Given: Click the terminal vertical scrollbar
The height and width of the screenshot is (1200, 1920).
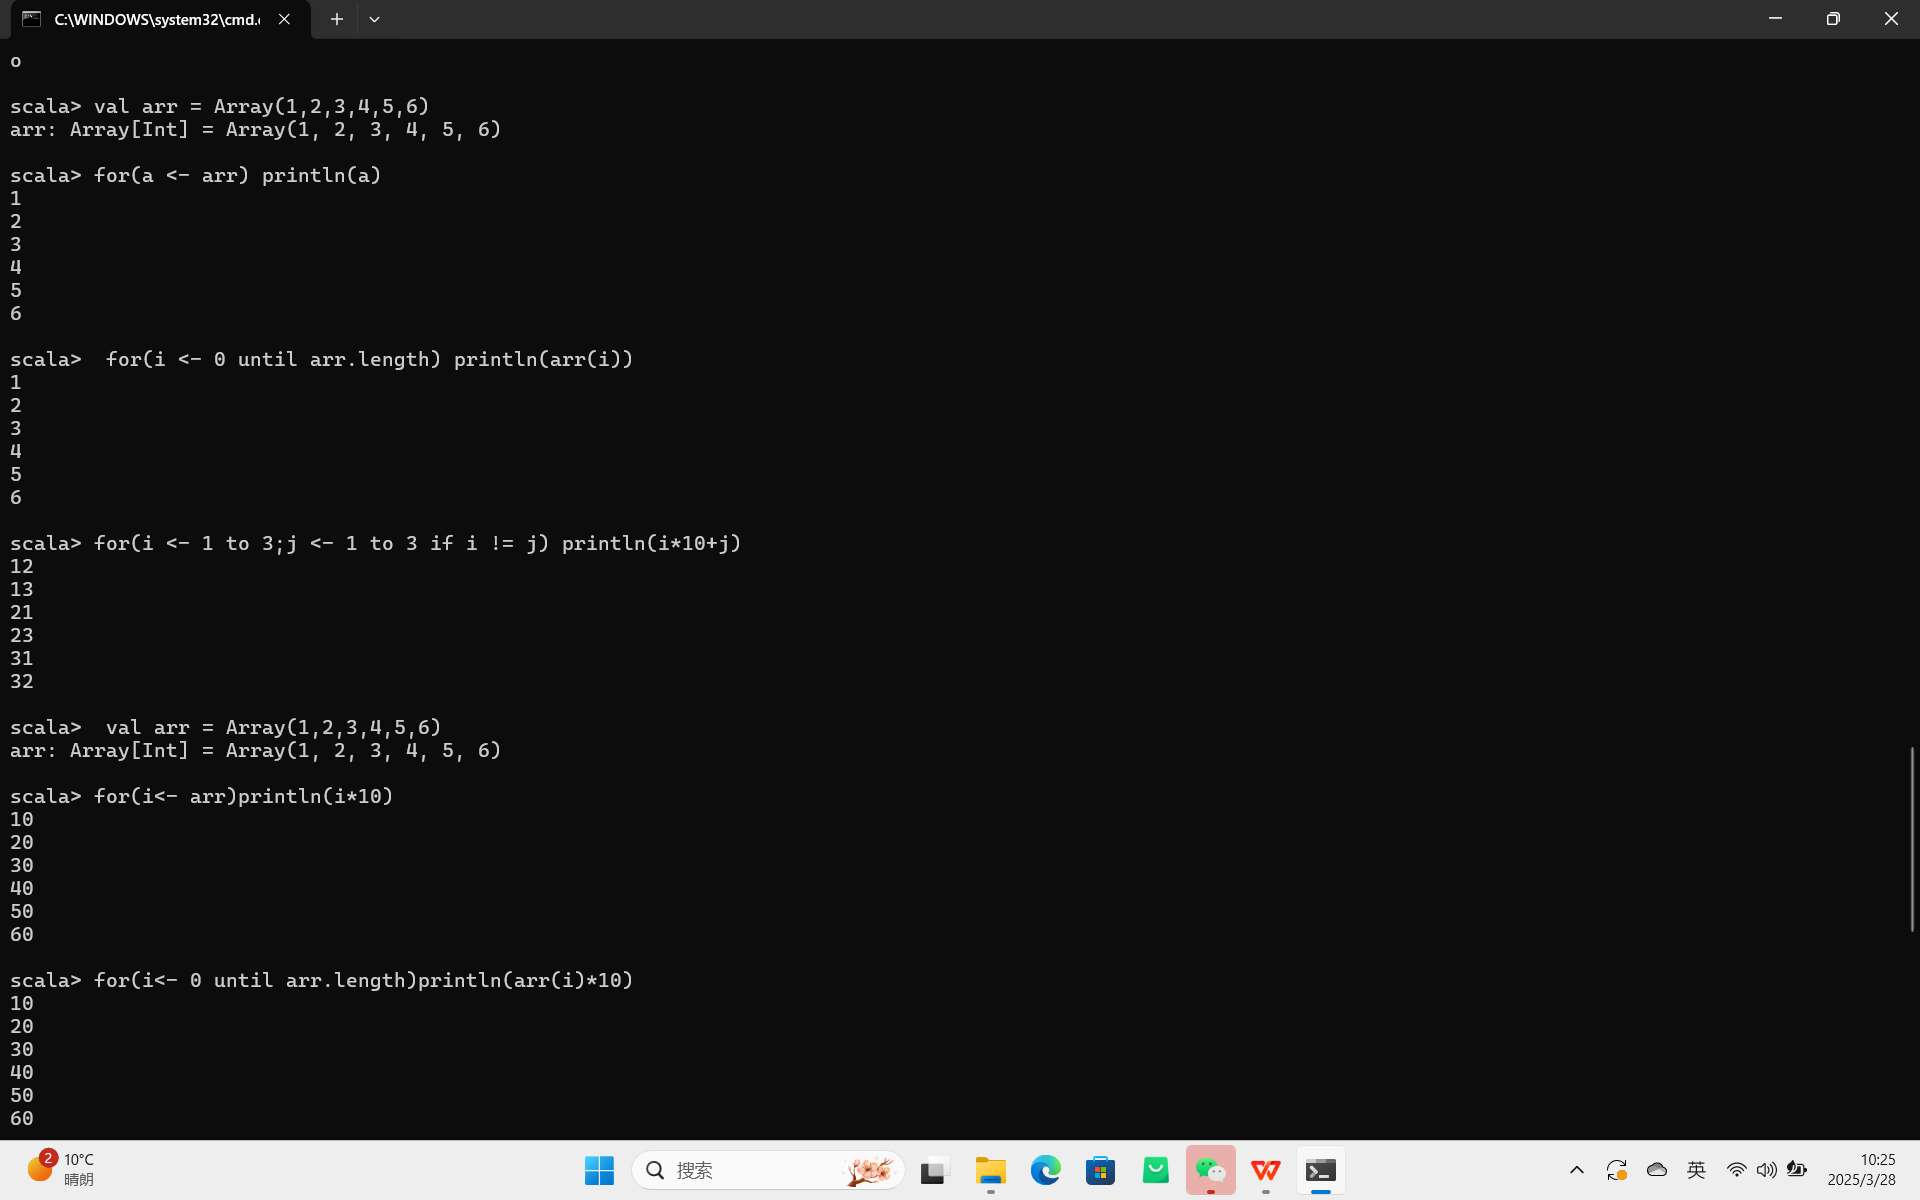Looking at the screenshot, I should pyautogui.click(x=1912, y=840).
